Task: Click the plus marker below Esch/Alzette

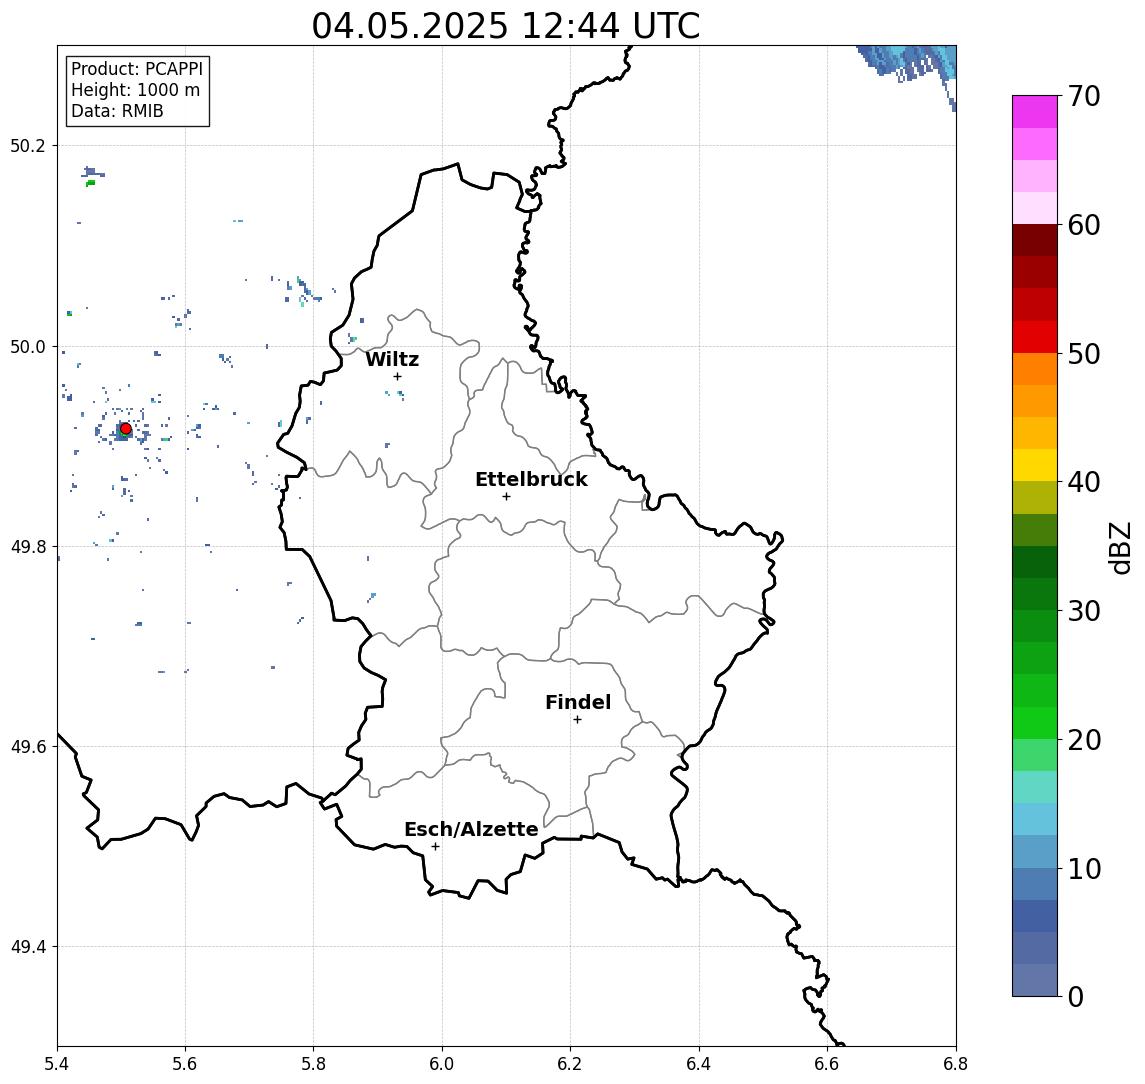Action: coord(435,847)
